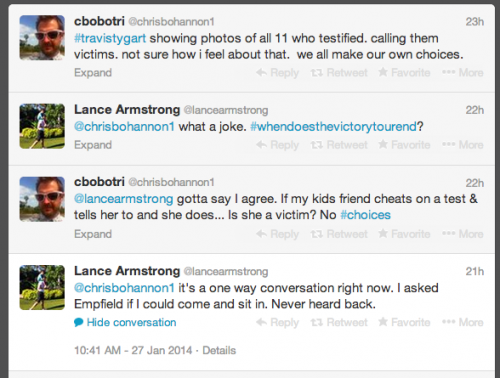Retweet Lance Armstrong's 'what a joke' tweet
The image size is (500, 378).
(x=339, y=145)
